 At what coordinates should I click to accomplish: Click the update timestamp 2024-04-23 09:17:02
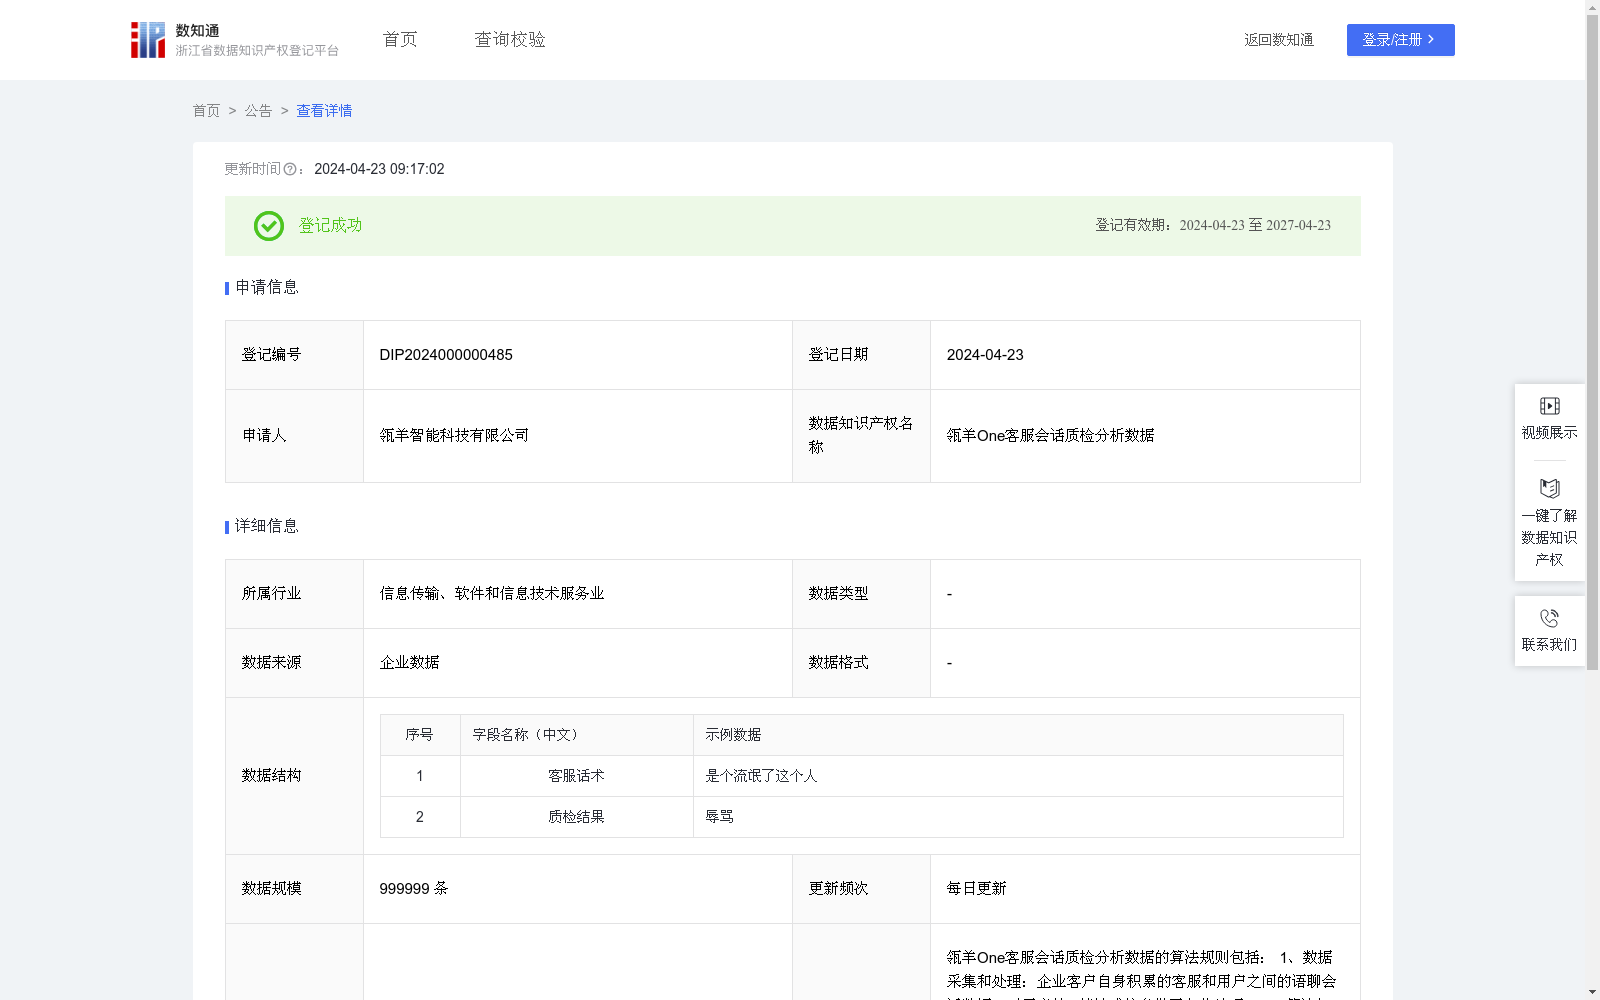(x=379, y=170)
